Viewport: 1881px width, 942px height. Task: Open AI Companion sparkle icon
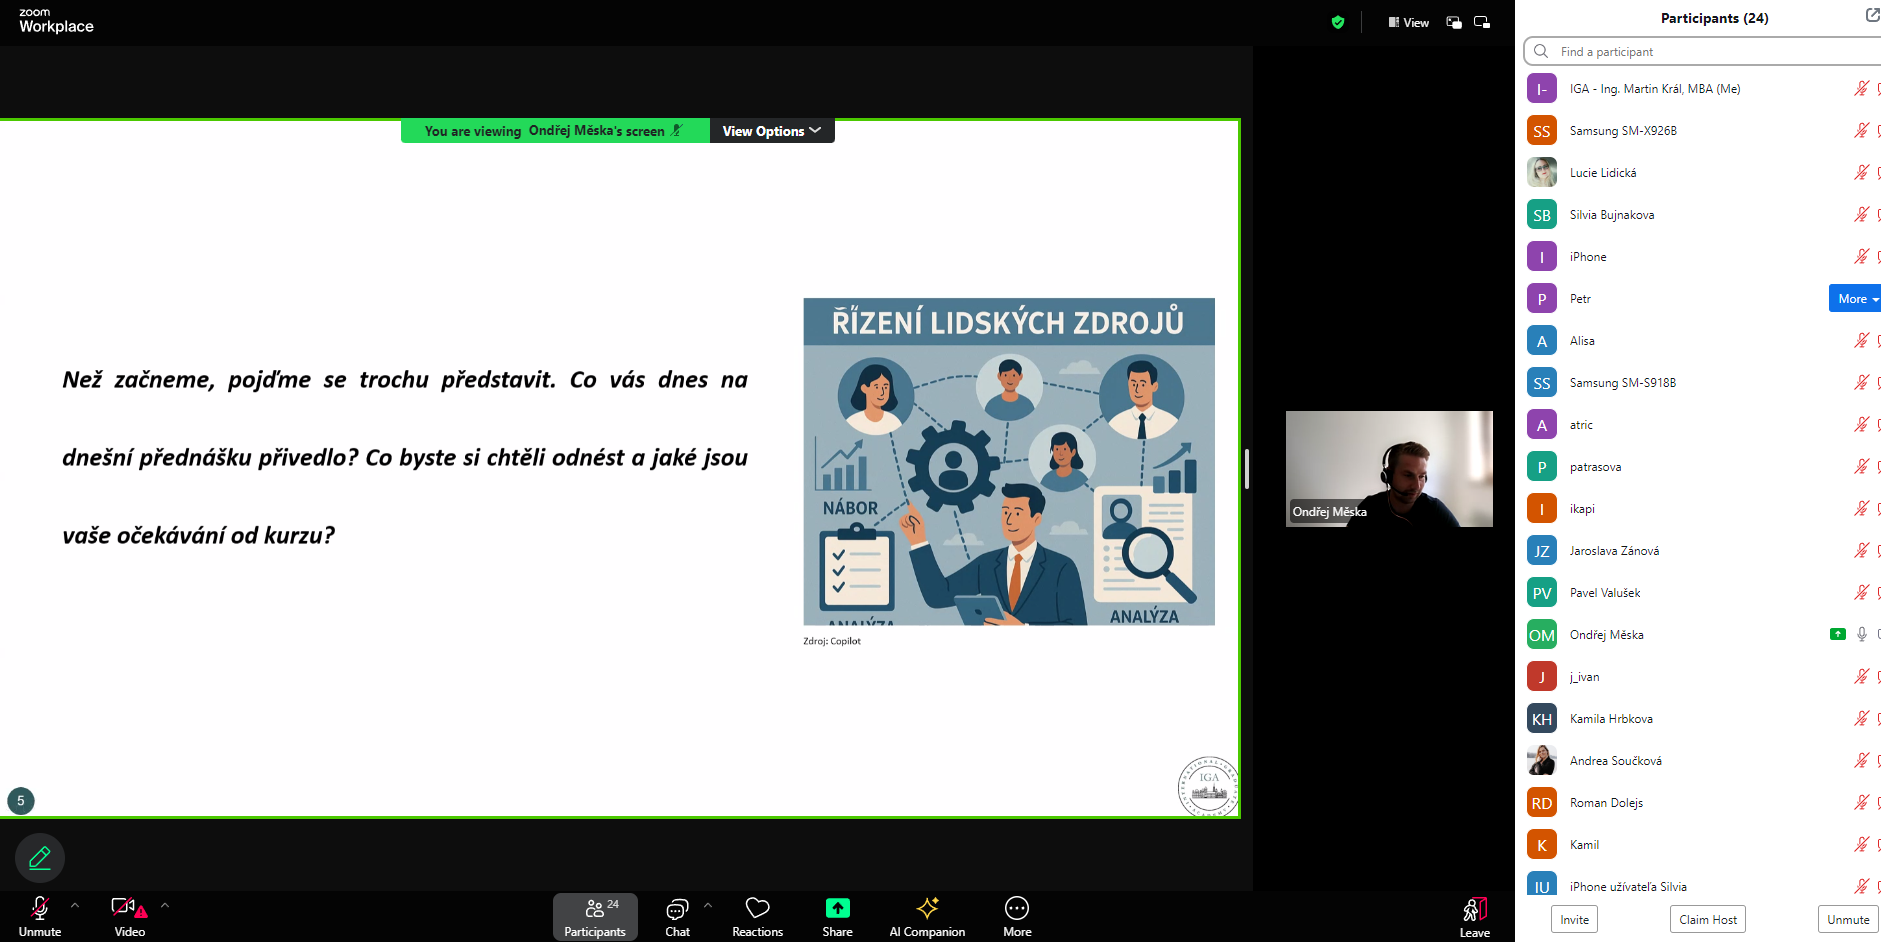coord(927,908)
